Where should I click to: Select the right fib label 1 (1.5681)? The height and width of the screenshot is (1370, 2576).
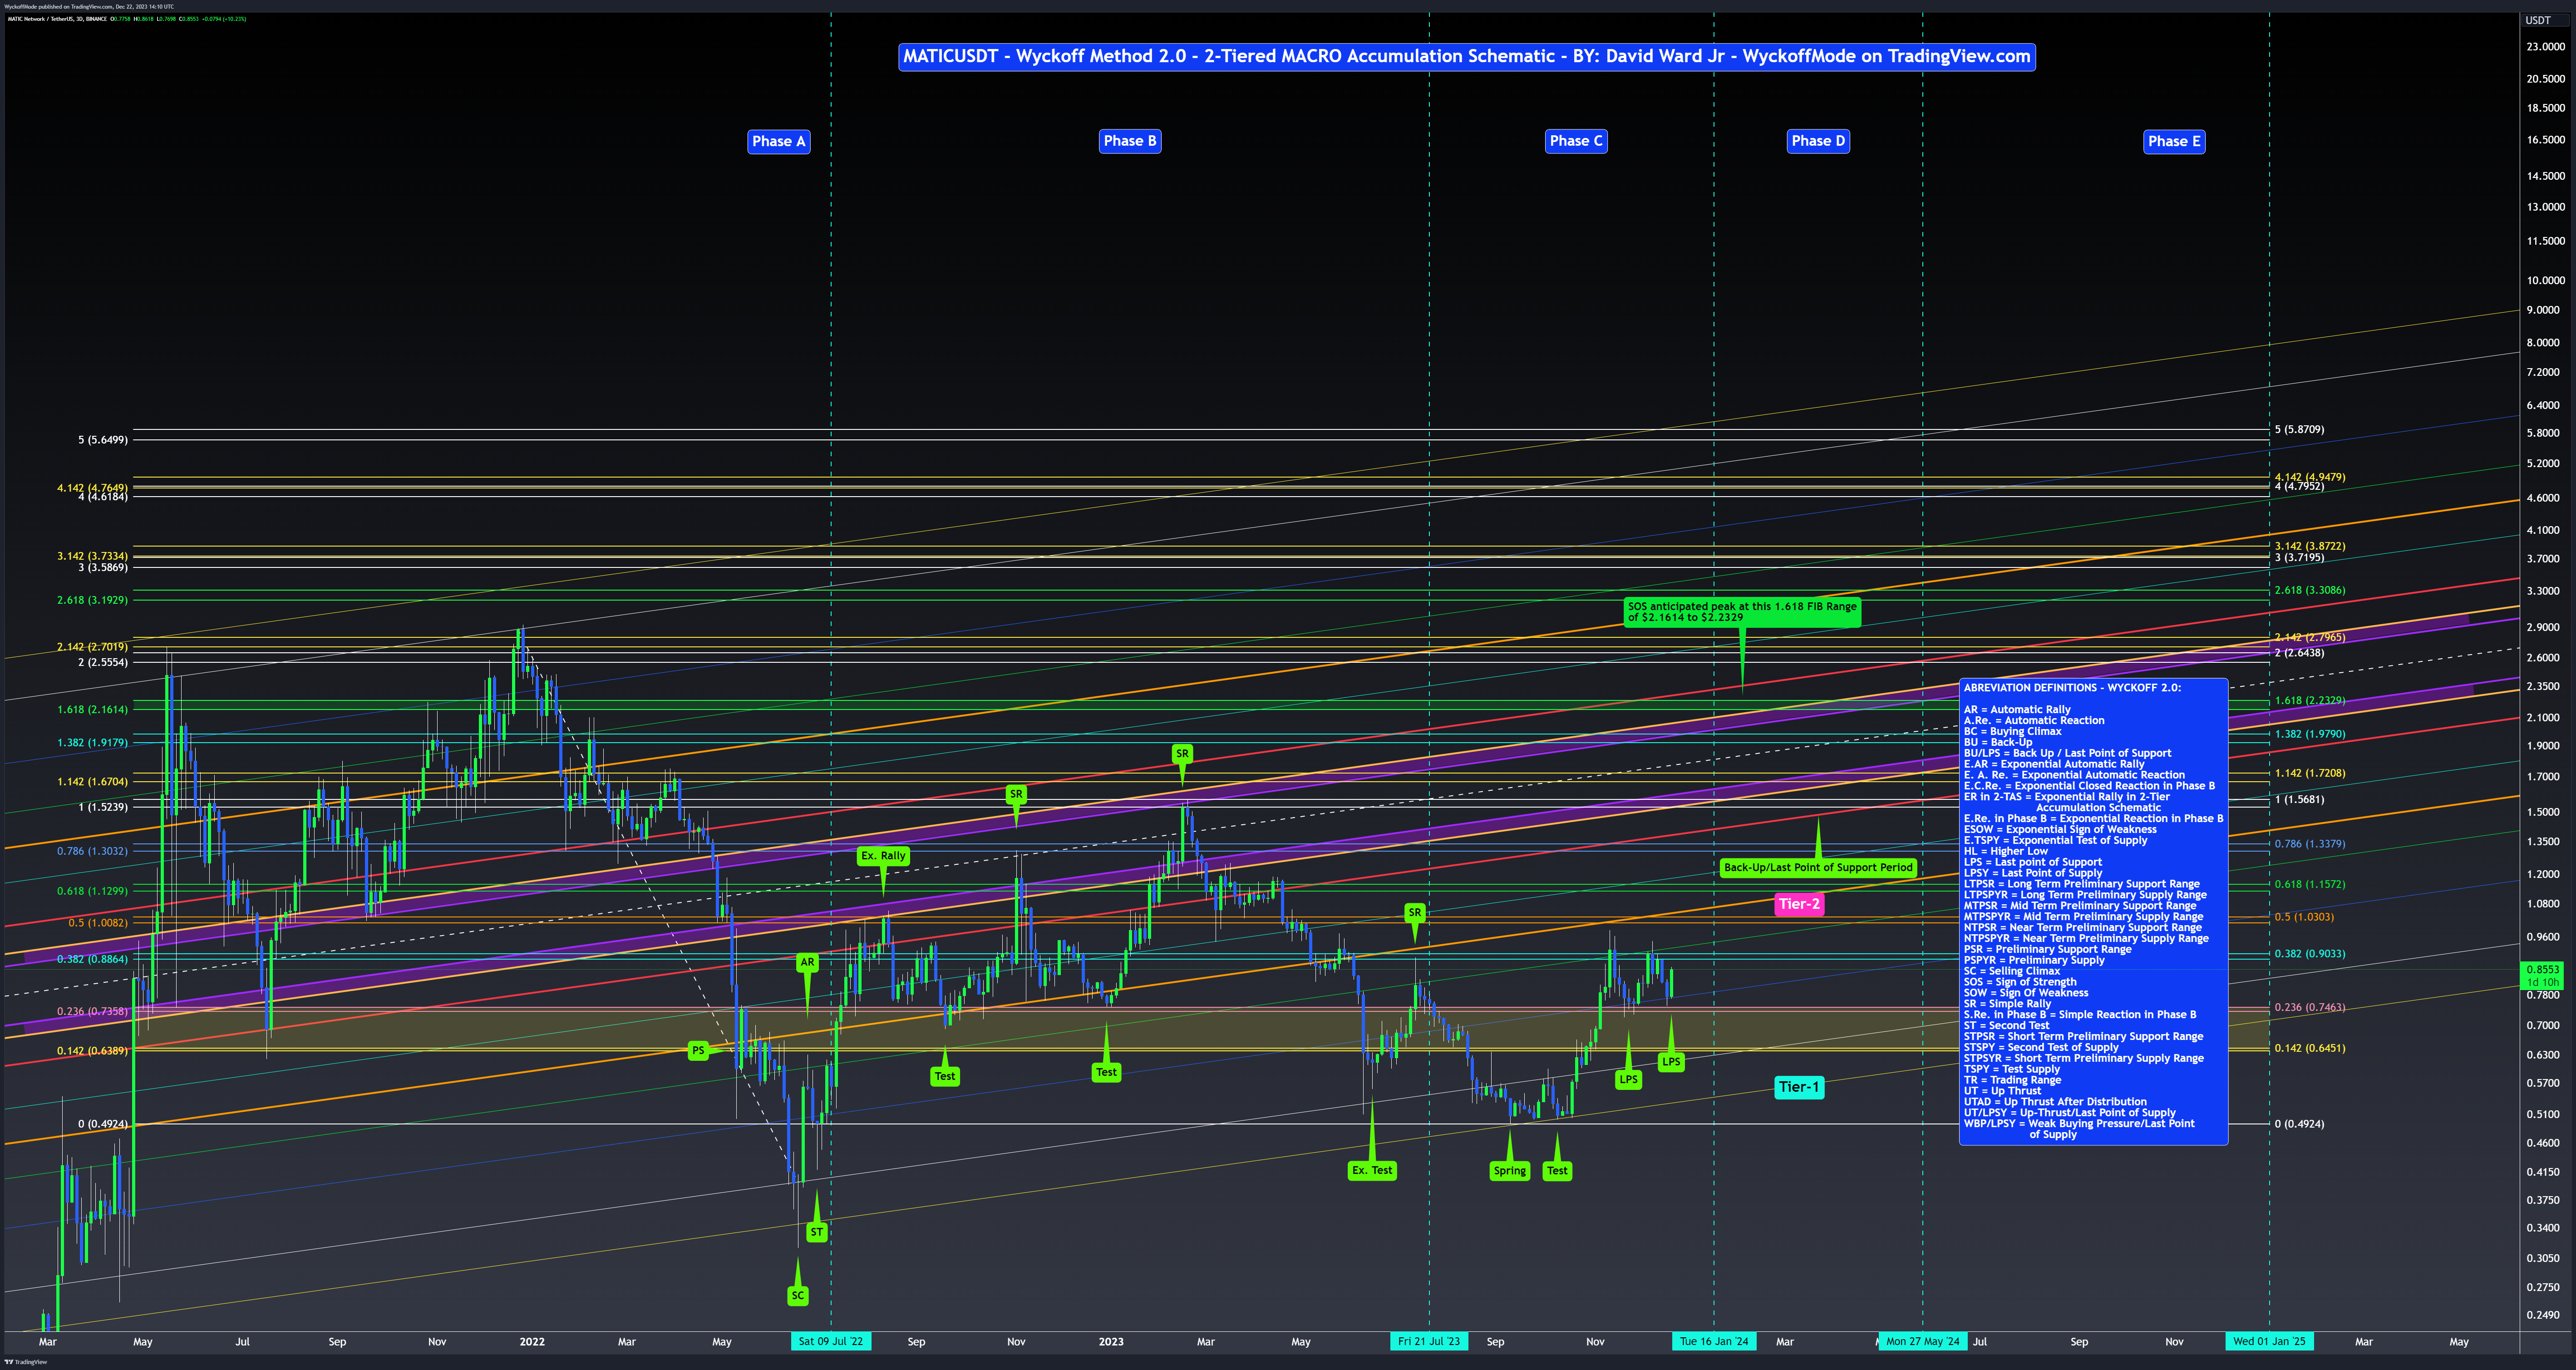click(2299, 799)
